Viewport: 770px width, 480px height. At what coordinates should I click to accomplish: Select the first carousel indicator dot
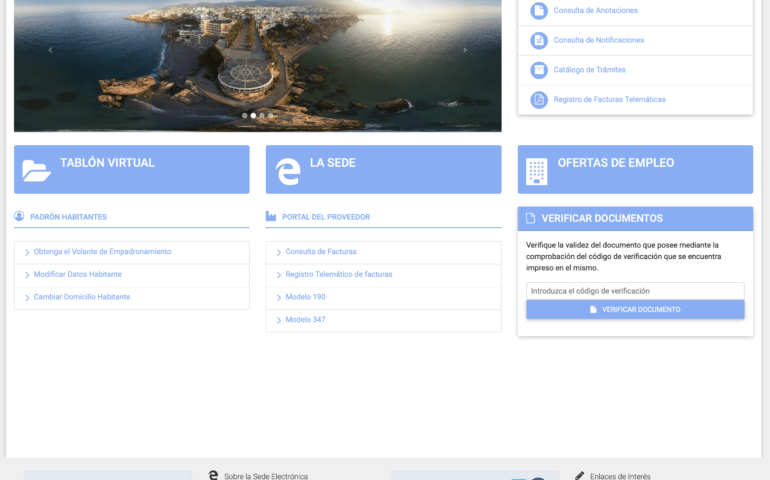pyautogui.click(x=245, y=115)
